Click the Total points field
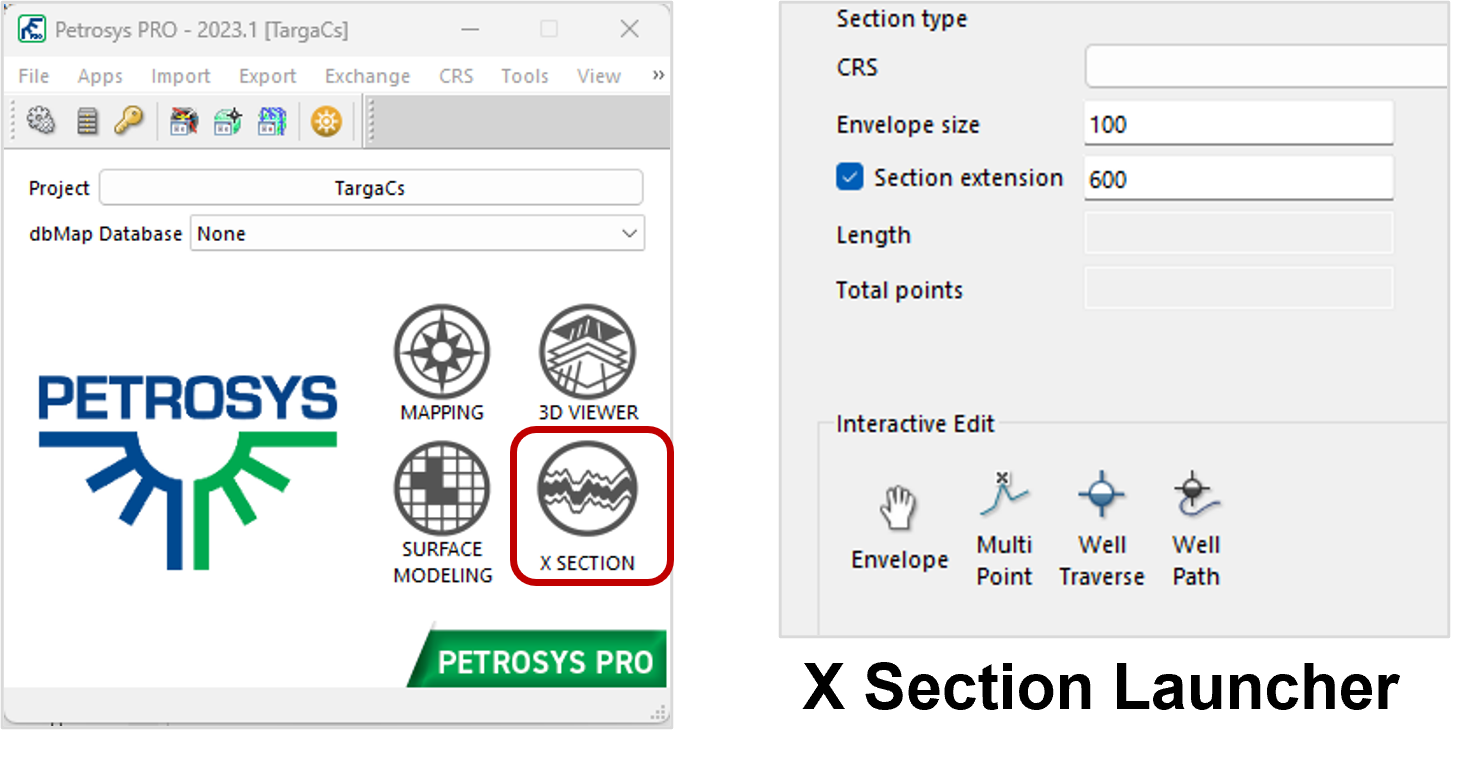The height and width of the screenshot is (763, 1467). 1237,288
